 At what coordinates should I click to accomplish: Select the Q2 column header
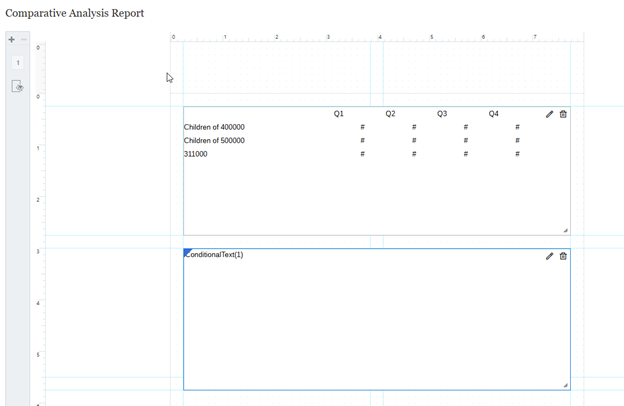coord(390,114)
